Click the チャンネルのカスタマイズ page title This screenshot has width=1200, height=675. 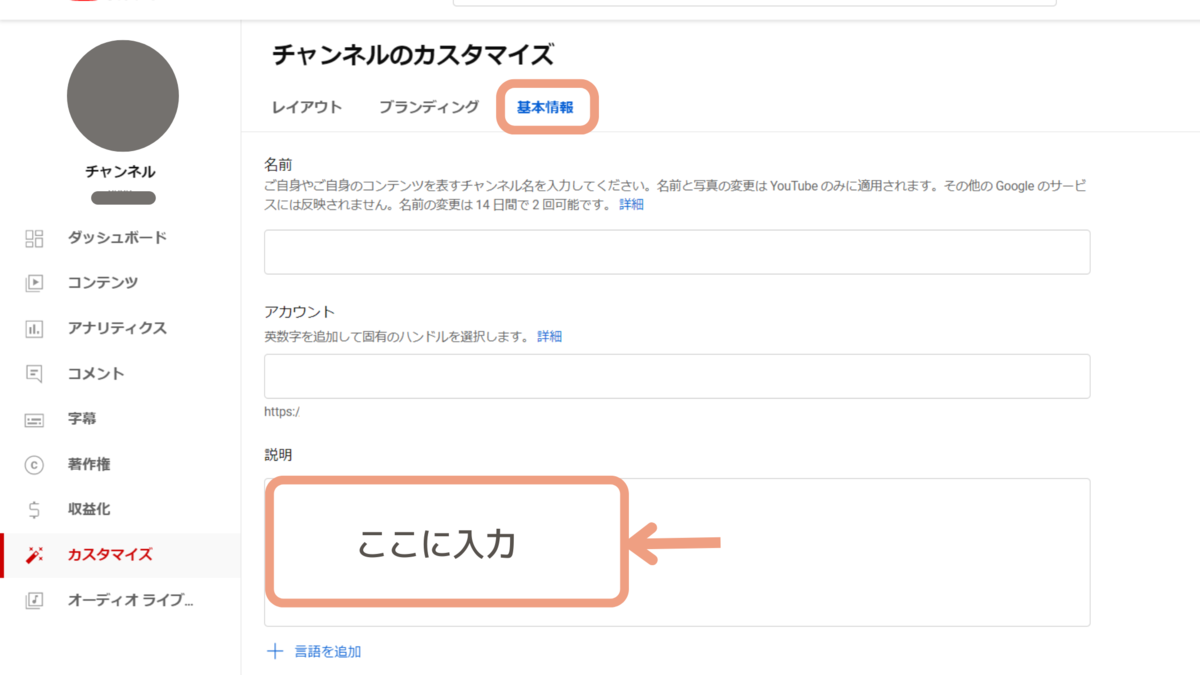[x=413, y=55]
